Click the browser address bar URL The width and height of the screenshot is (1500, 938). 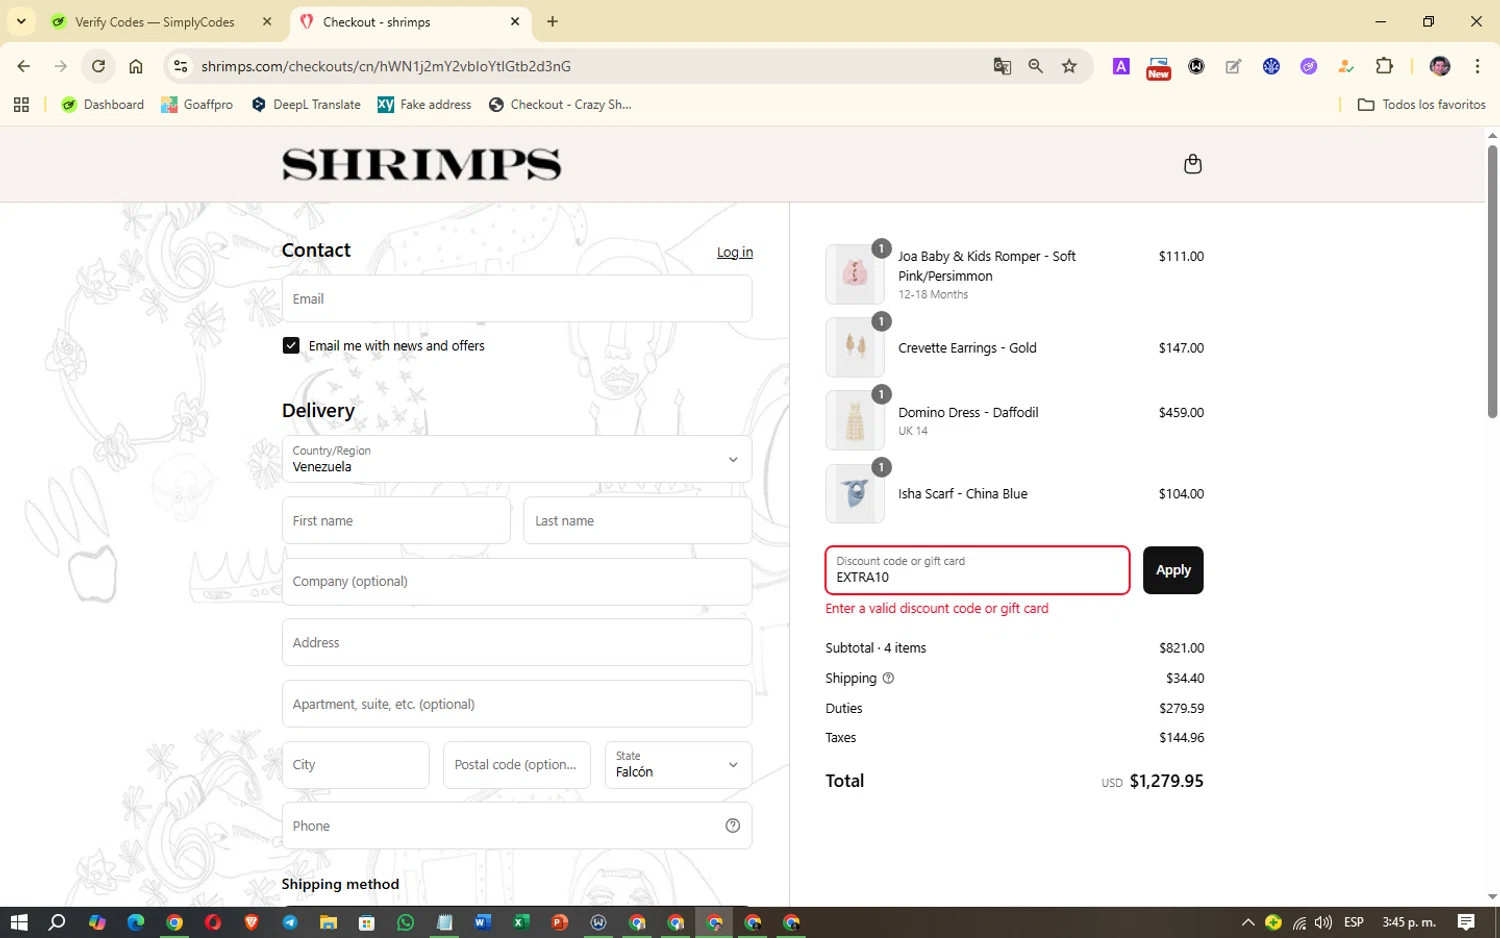click(x=386, y=66)
